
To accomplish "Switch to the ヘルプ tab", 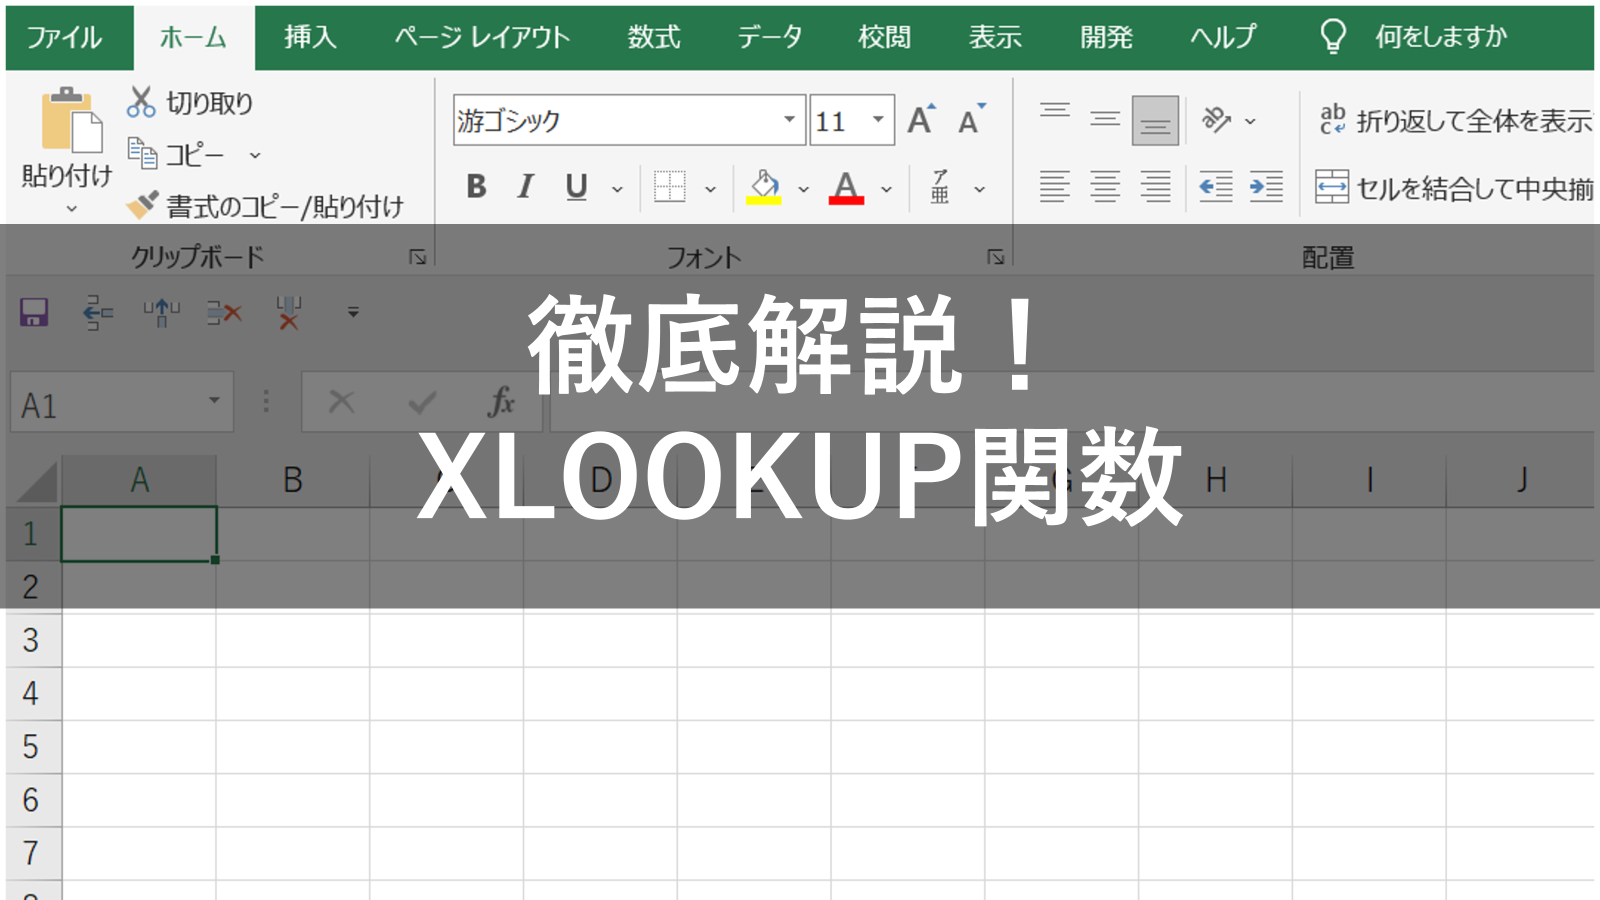I will 1223,37.
